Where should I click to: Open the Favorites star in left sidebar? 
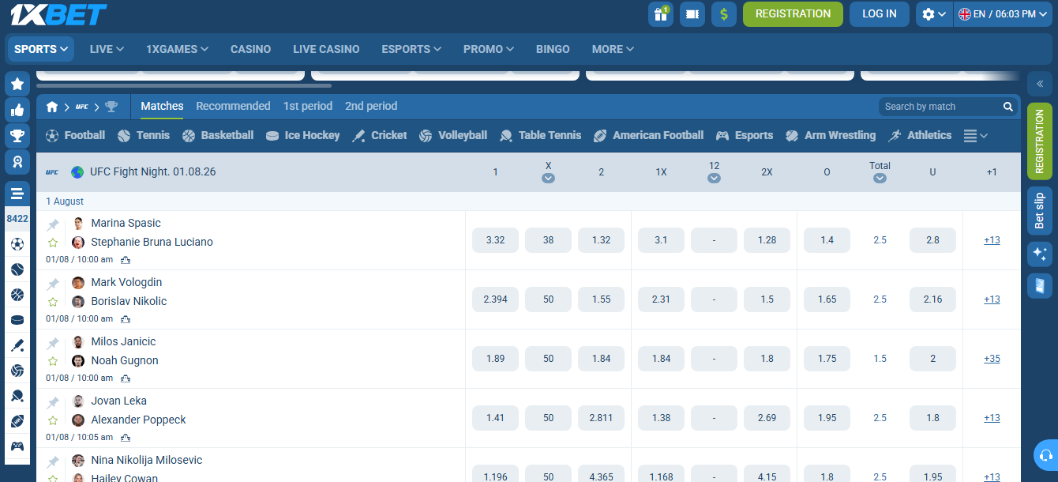18,84
